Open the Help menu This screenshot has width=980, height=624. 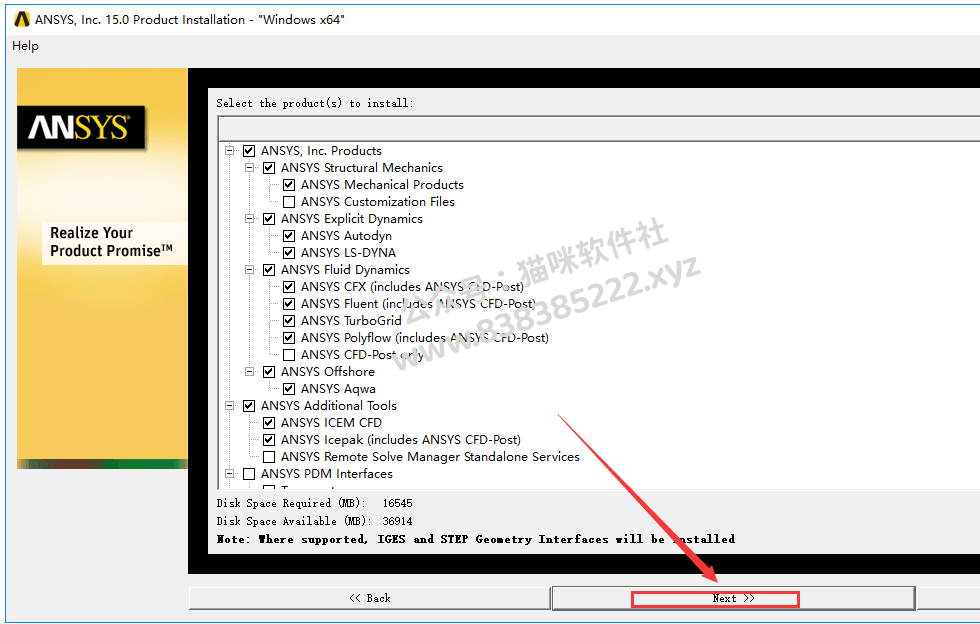click(25, 46)
